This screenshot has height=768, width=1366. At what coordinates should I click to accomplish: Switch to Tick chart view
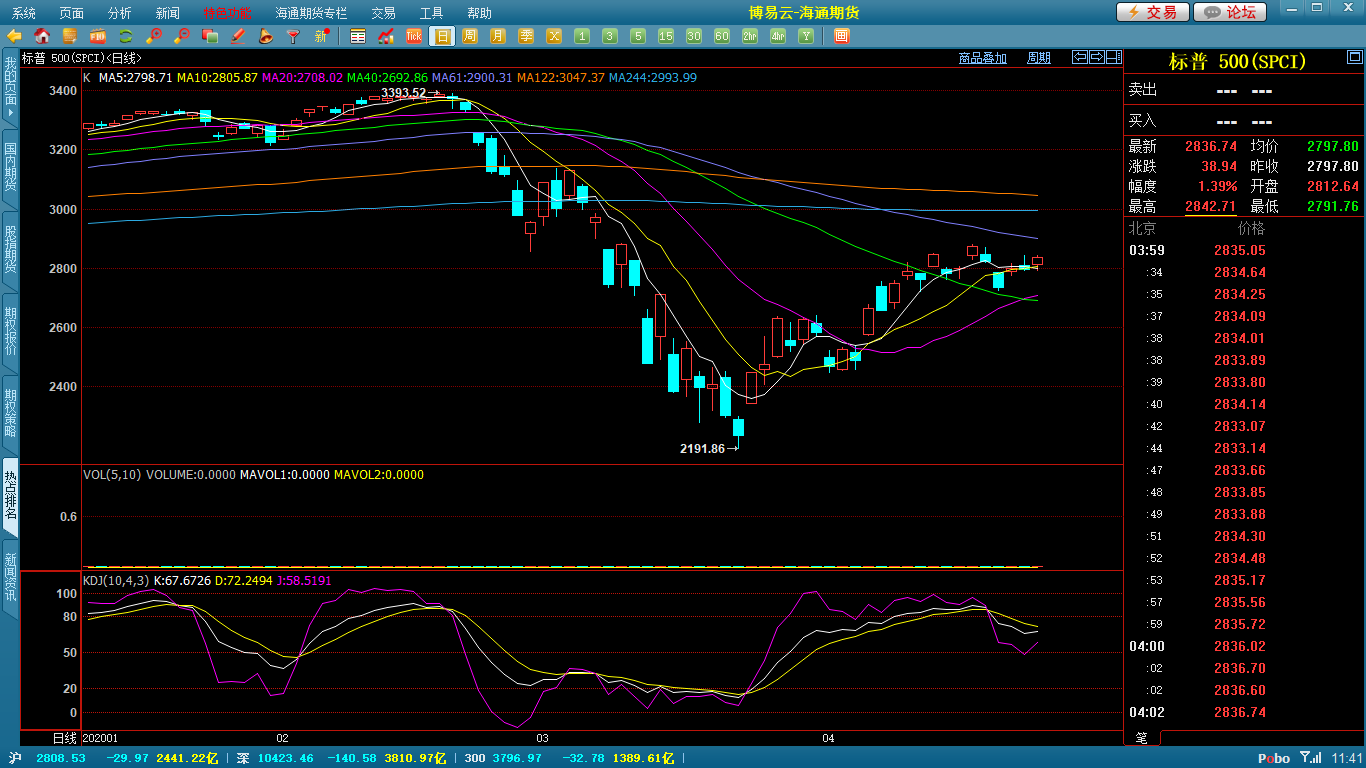tap(414, 36)
